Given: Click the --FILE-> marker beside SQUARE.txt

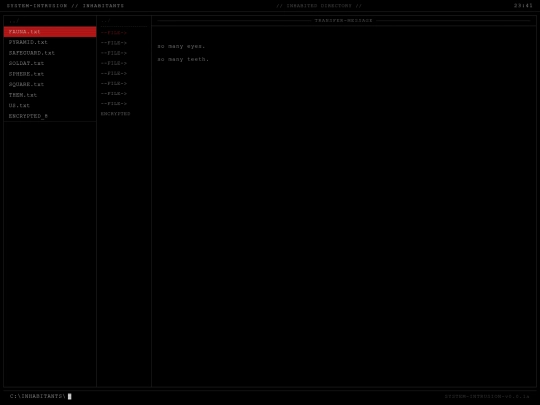Looking at the screenshot, I should click(114, 83).
